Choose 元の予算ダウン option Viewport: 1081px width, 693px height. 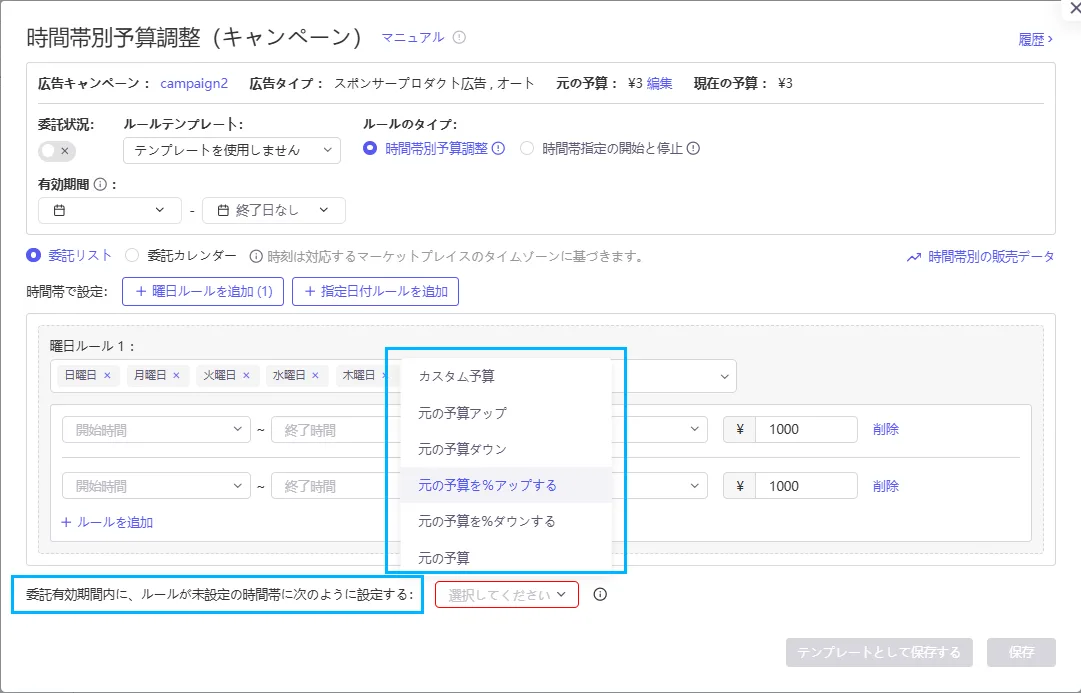click(506, 449)
